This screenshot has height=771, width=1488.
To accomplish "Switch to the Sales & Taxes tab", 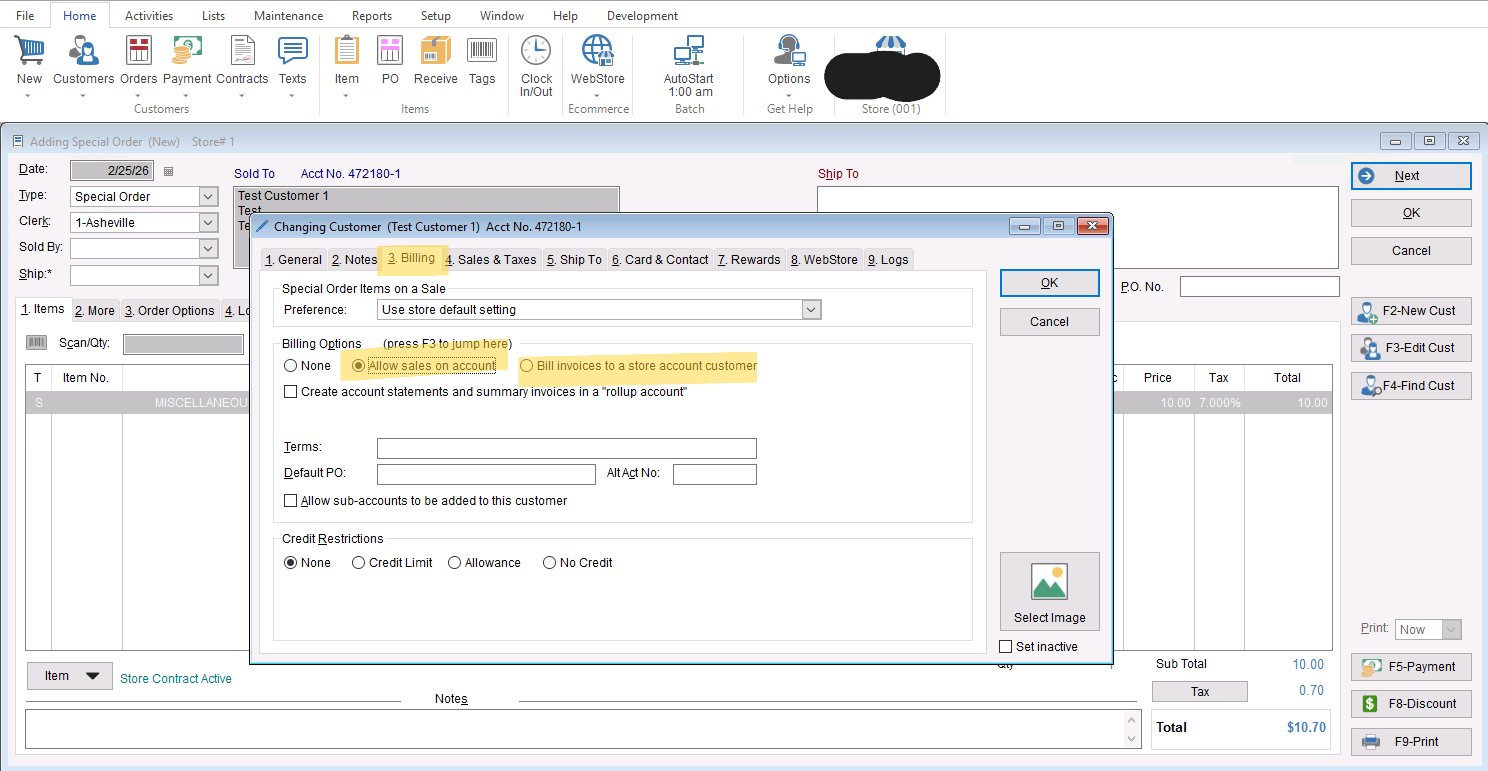I will click(491, 260).
